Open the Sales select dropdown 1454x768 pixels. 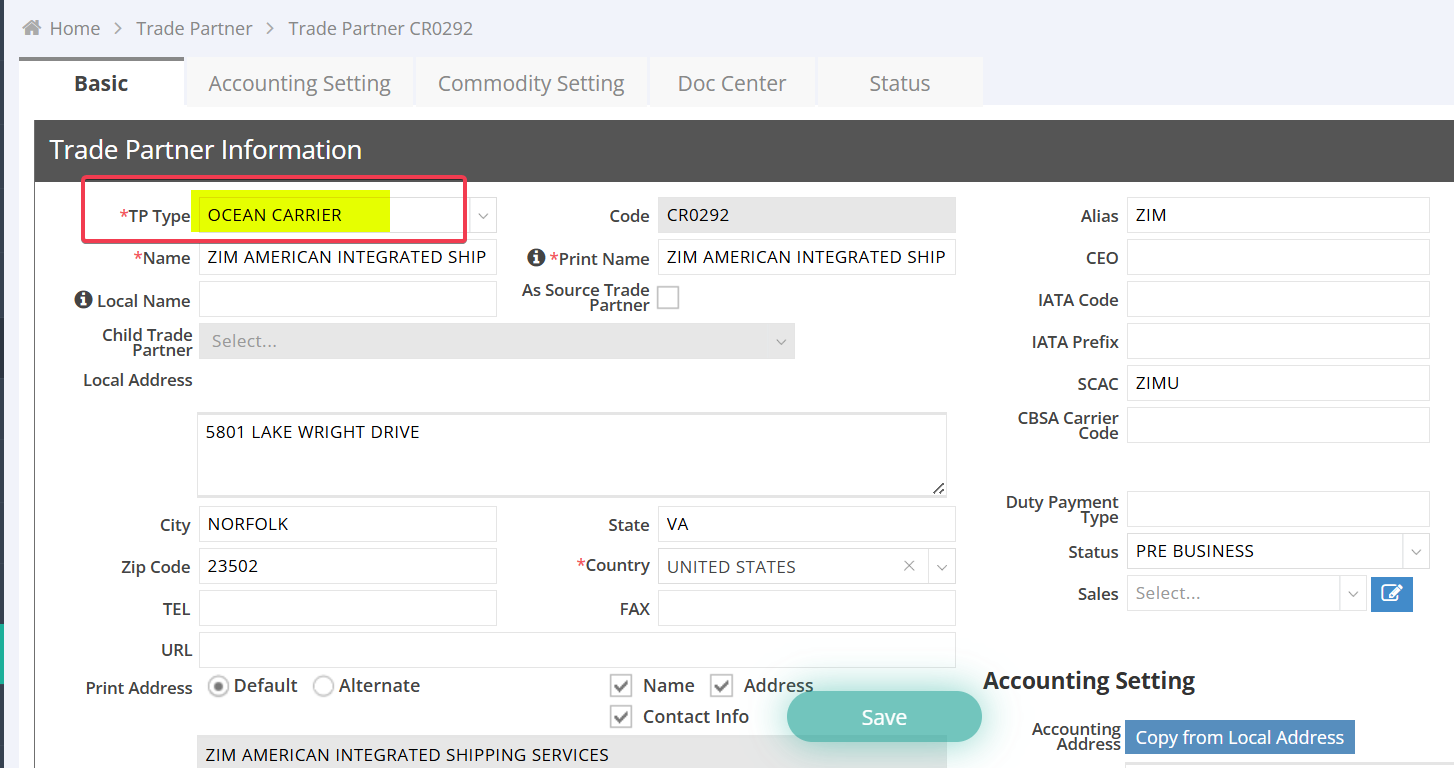[1352, 593]
